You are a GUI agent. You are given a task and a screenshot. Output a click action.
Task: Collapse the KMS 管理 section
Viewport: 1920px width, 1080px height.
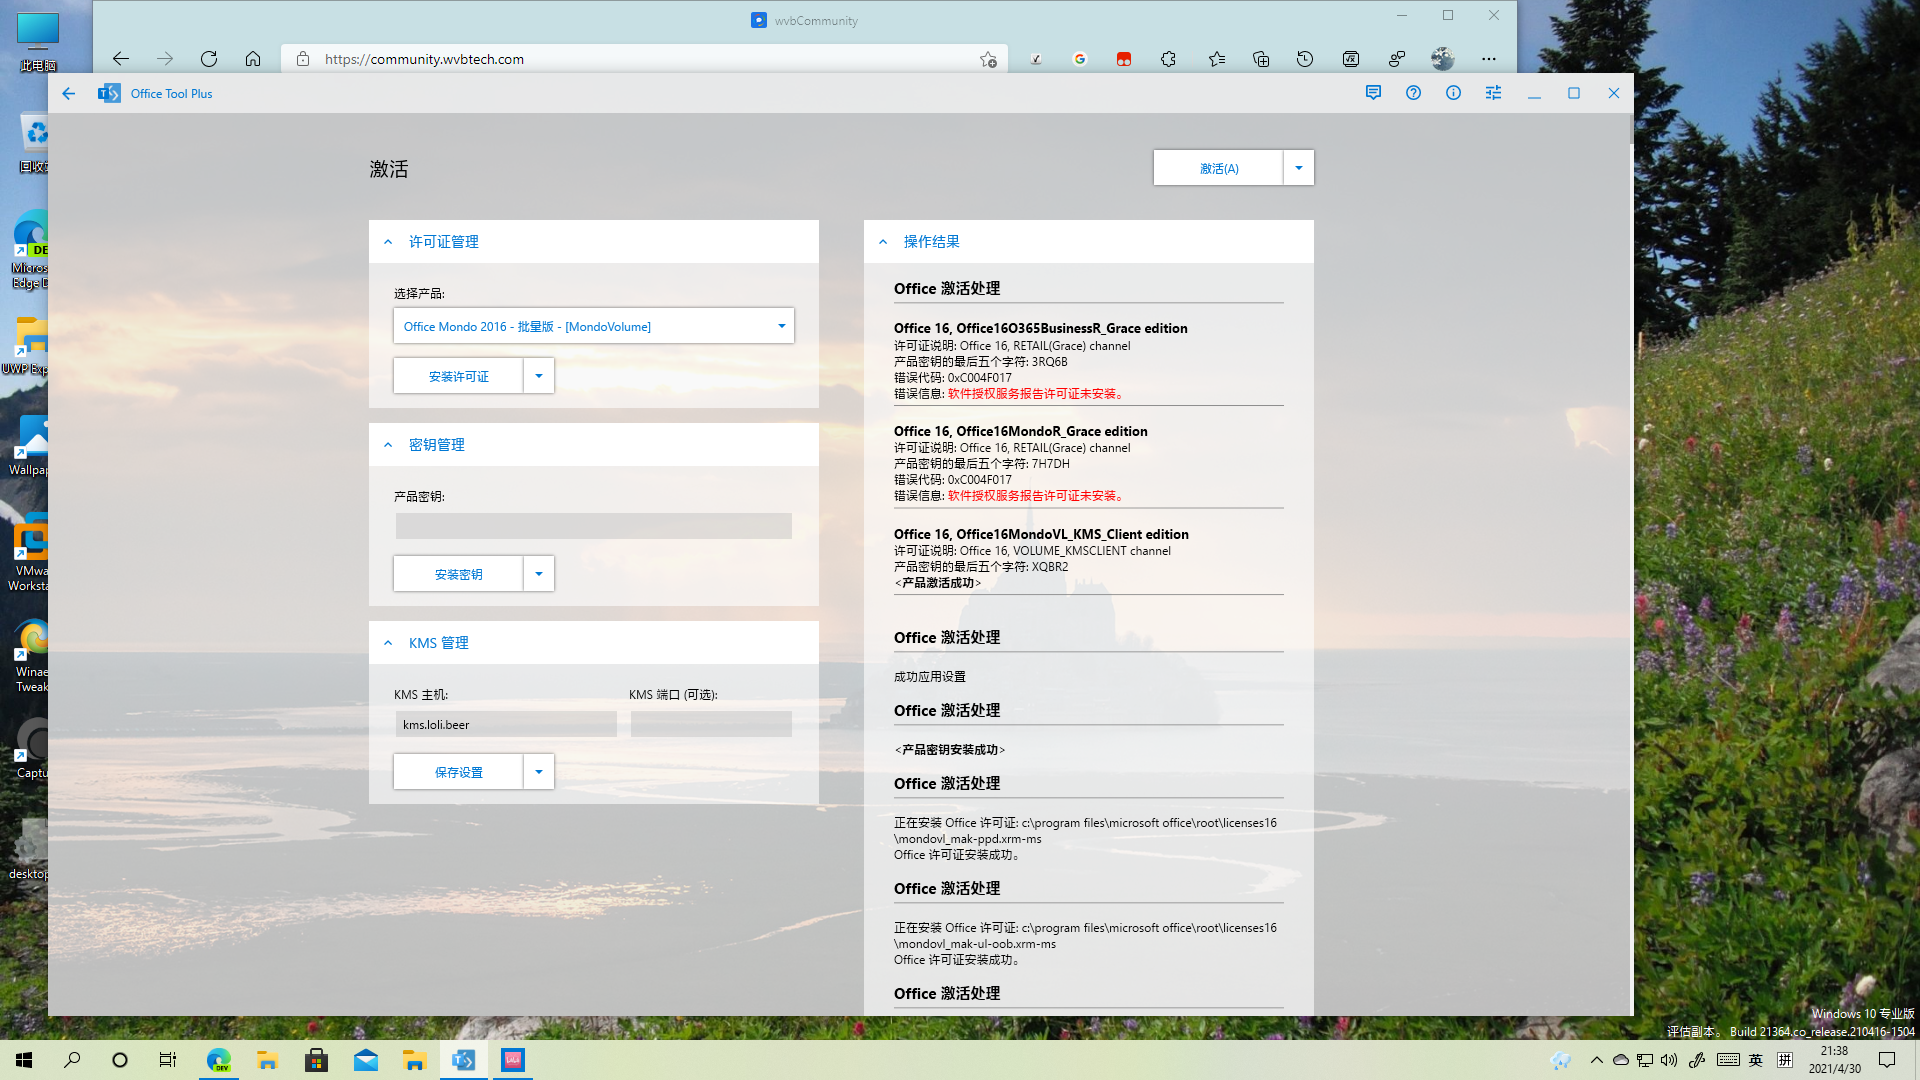(388, 643)
